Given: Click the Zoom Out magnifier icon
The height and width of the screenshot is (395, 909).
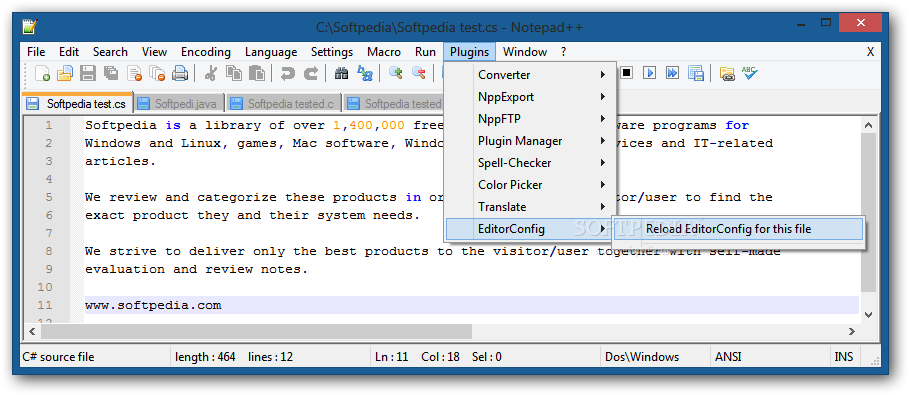Looking at the screenshot, I should click(x=418, y=73).
